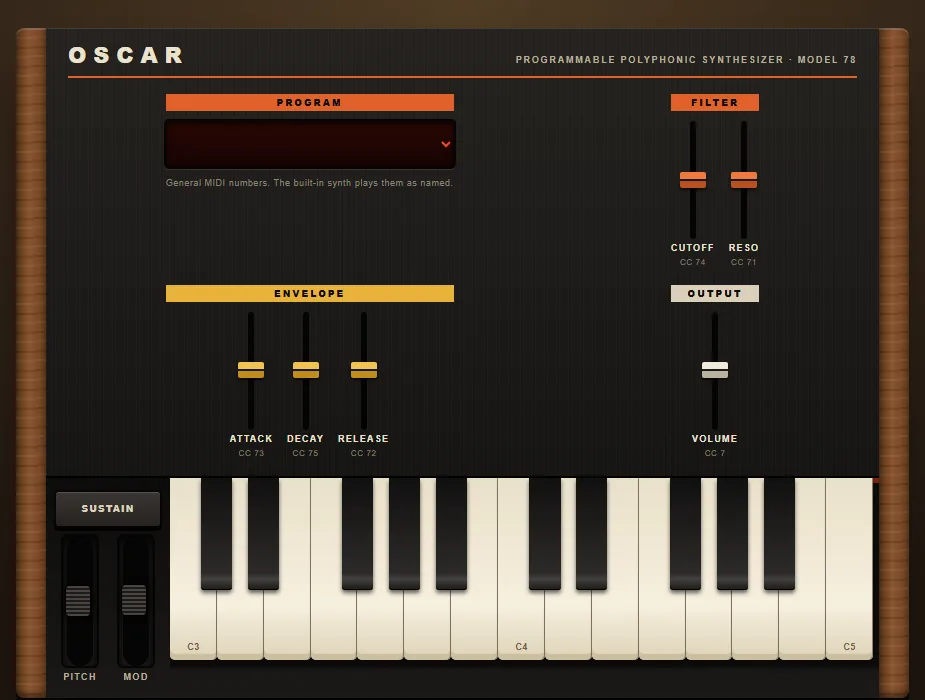Click the Attack envelope slider handle
925x700 pixels.
[251, 370]
